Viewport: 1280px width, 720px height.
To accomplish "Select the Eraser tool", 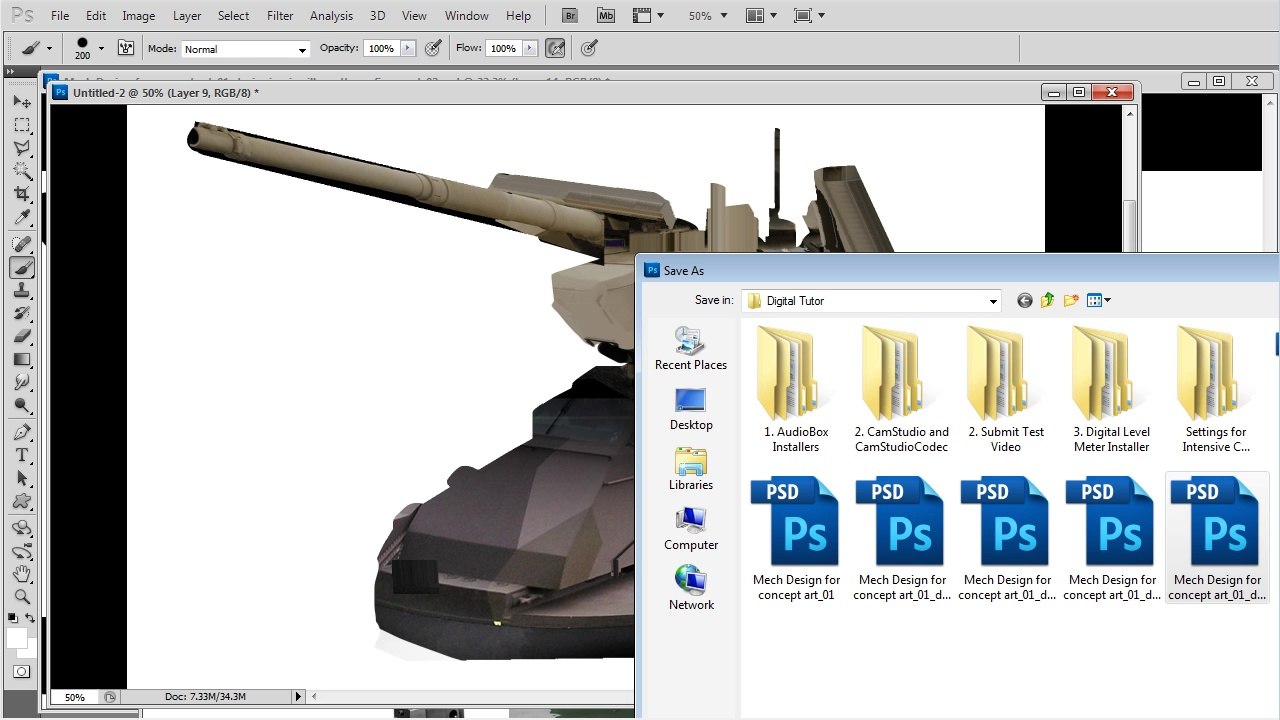I will [21, 336].
